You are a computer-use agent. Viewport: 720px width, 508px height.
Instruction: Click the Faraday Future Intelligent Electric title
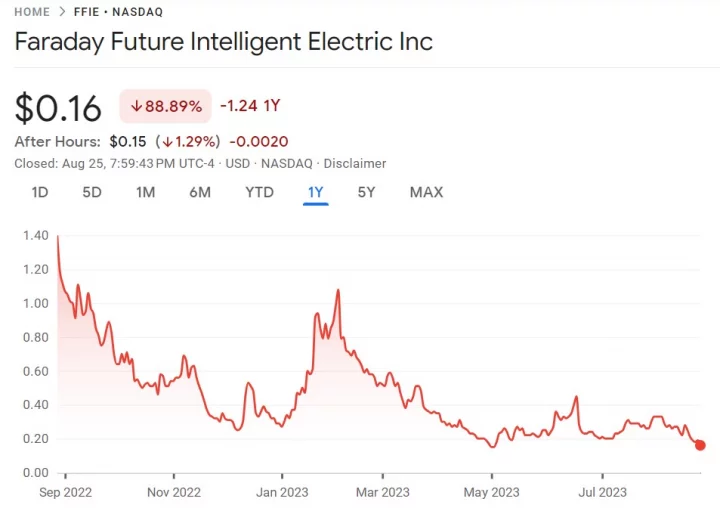tap(223, 43)
